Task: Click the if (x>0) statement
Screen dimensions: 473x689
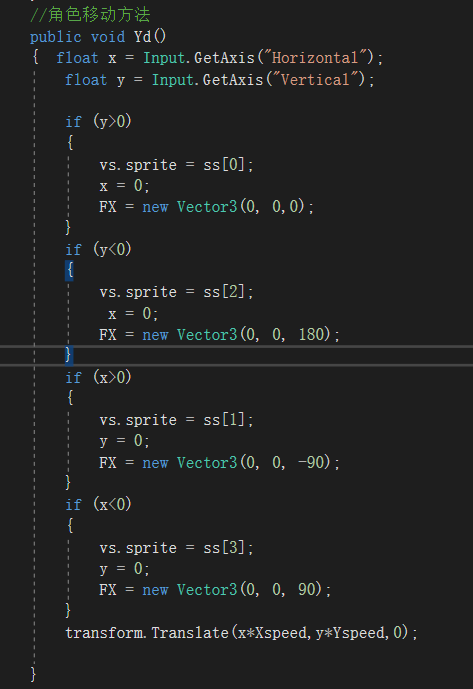Action: [x=98, y=377]
